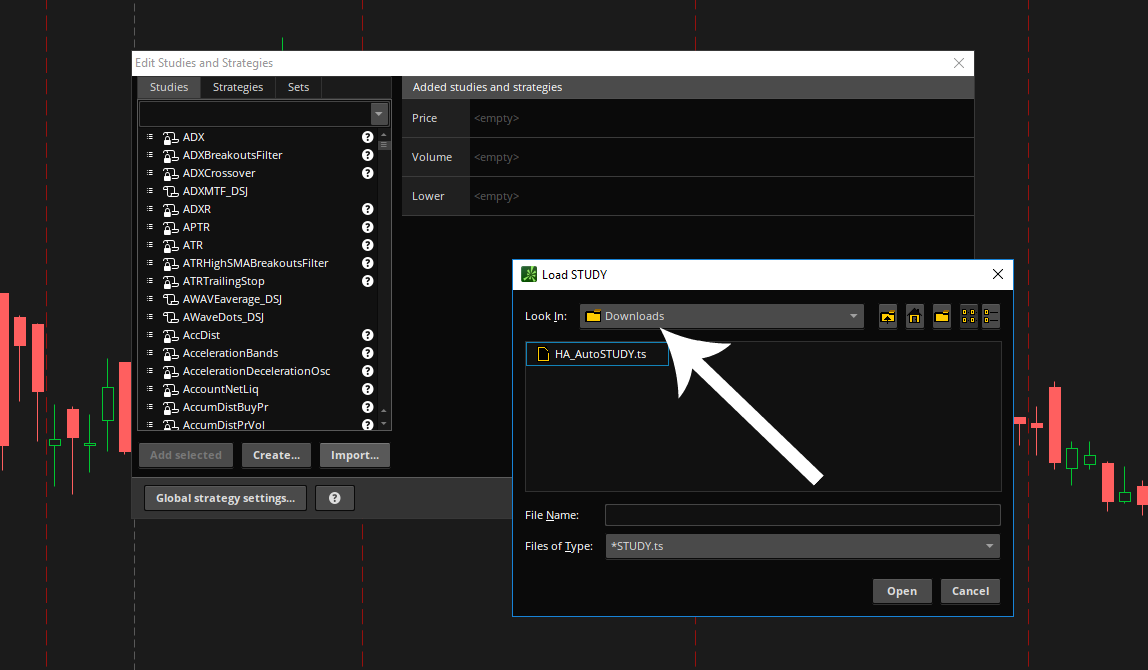Click the Home directory icon
This screenshot has height=670, width=1148.
(x=914, y=316)
